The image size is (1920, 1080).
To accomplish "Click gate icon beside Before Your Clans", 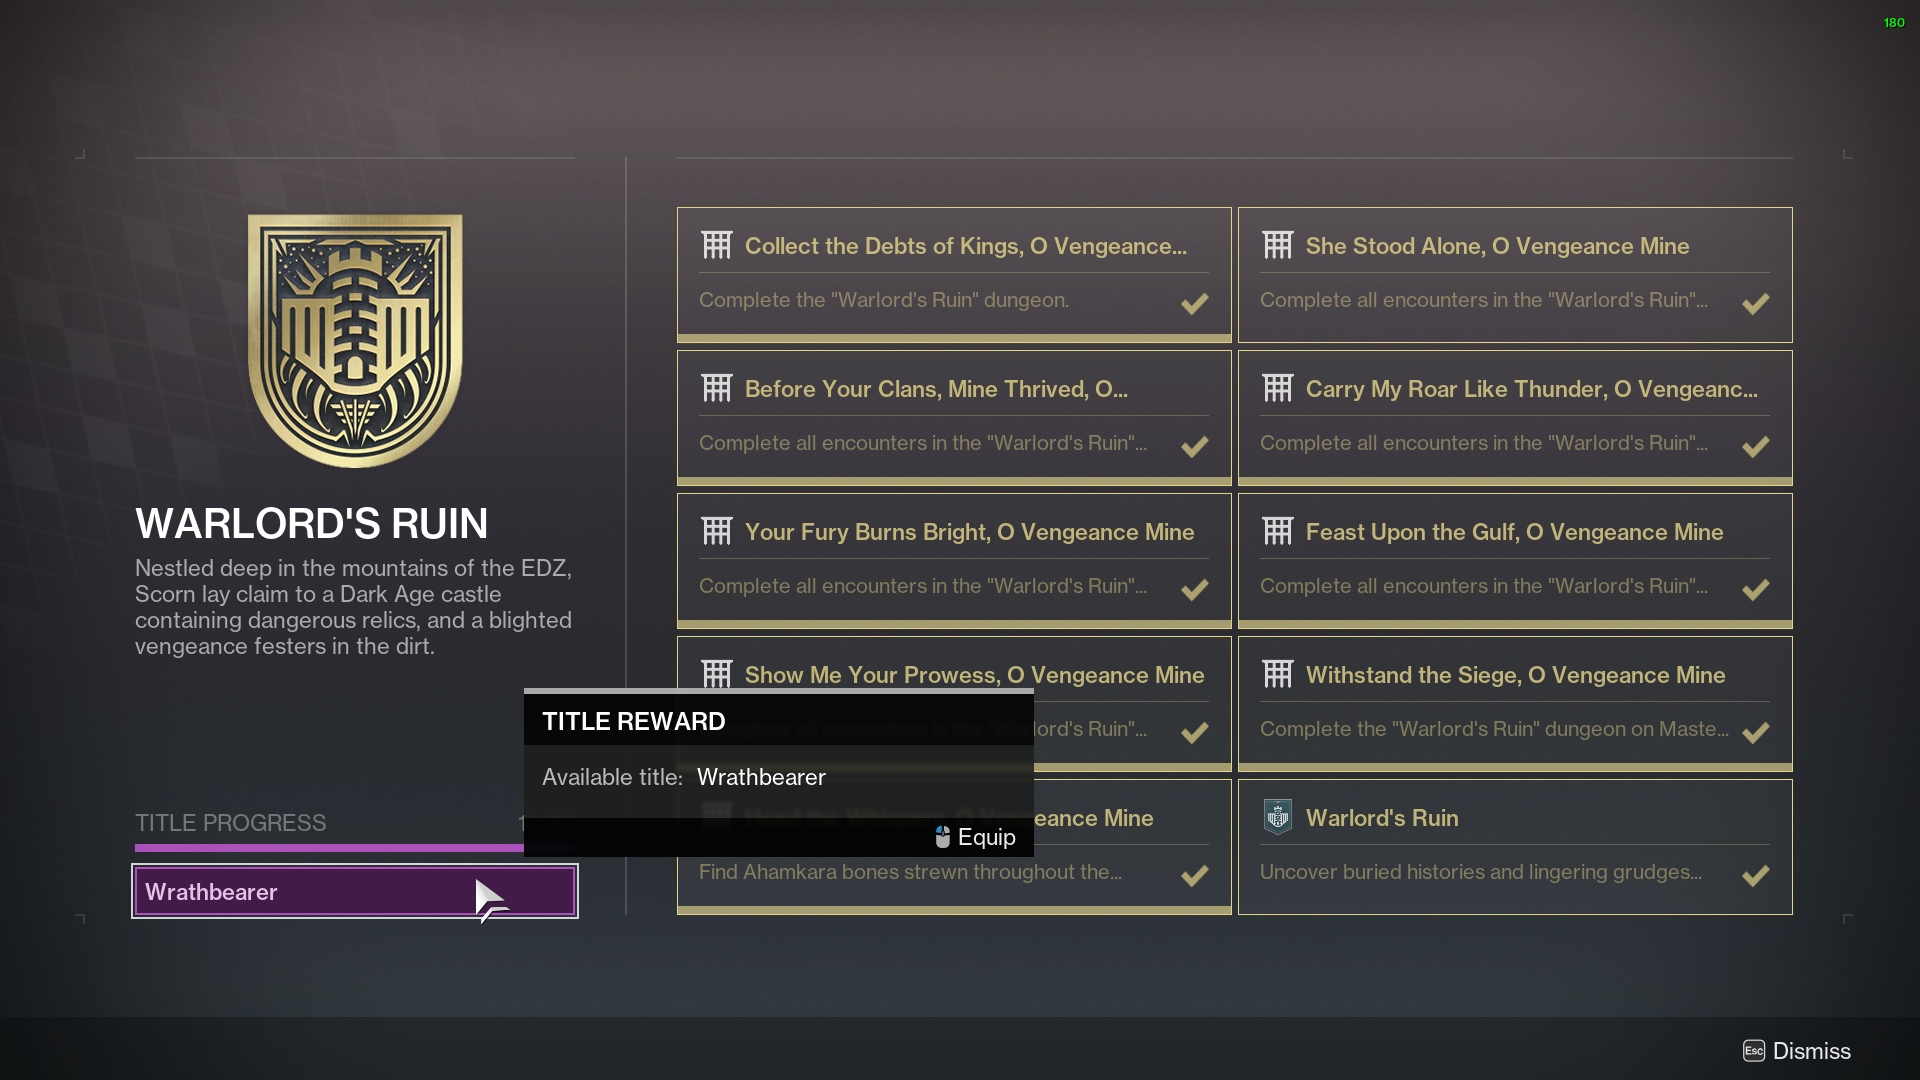I will tap(717, 388).
